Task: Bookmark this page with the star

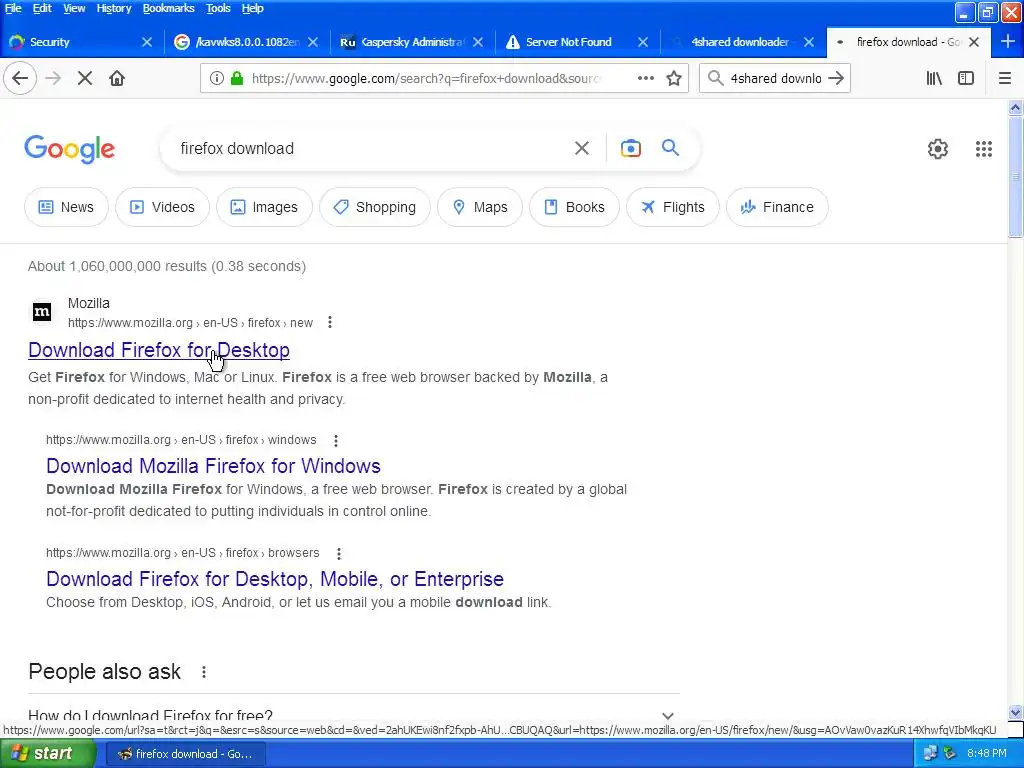Action: [674, 78]
